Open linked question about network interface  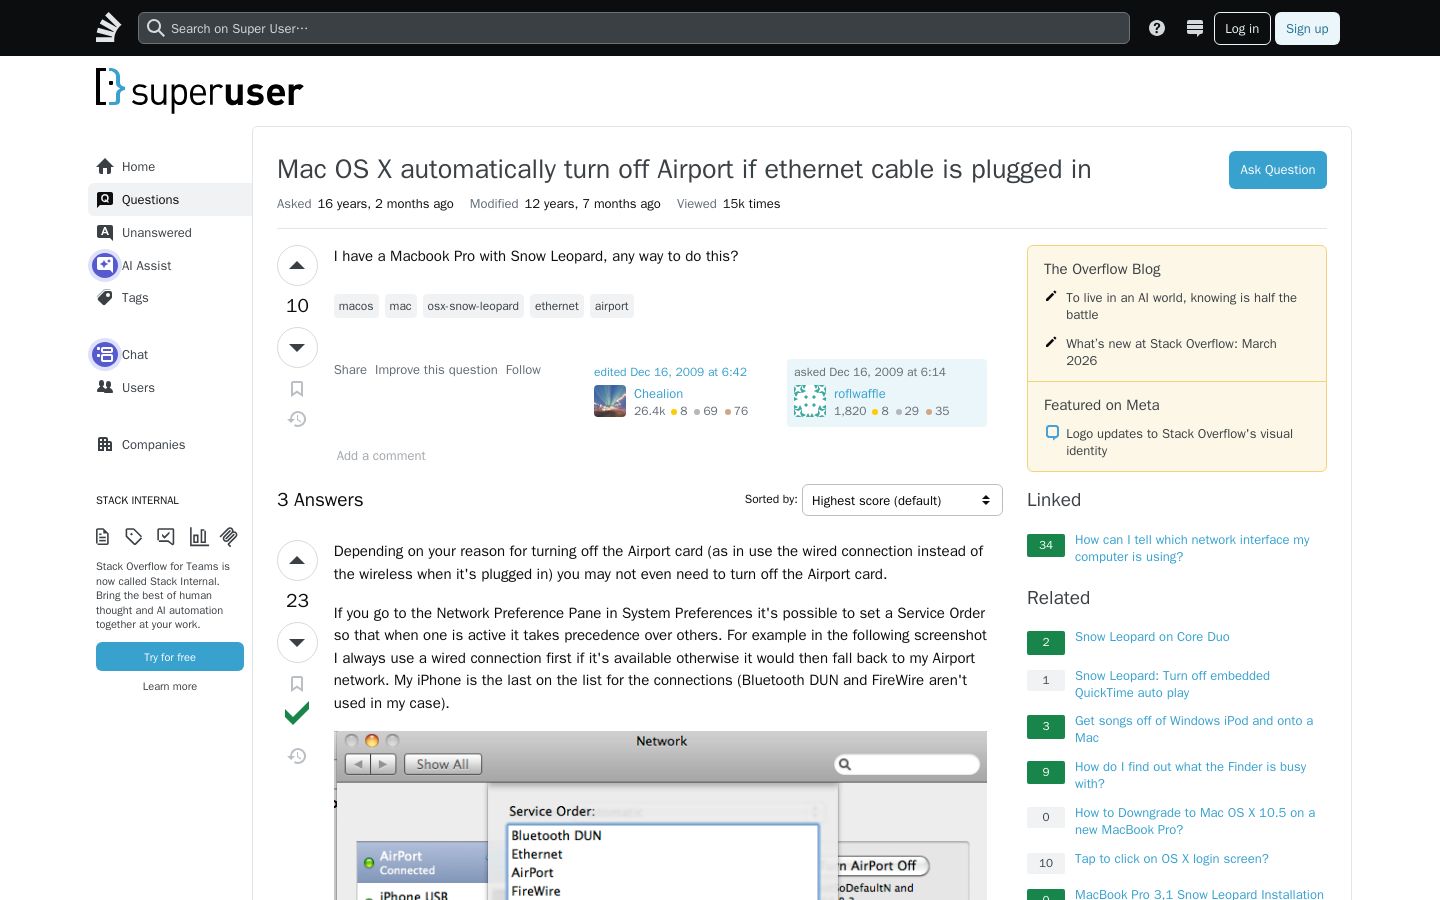(1192, 548)
